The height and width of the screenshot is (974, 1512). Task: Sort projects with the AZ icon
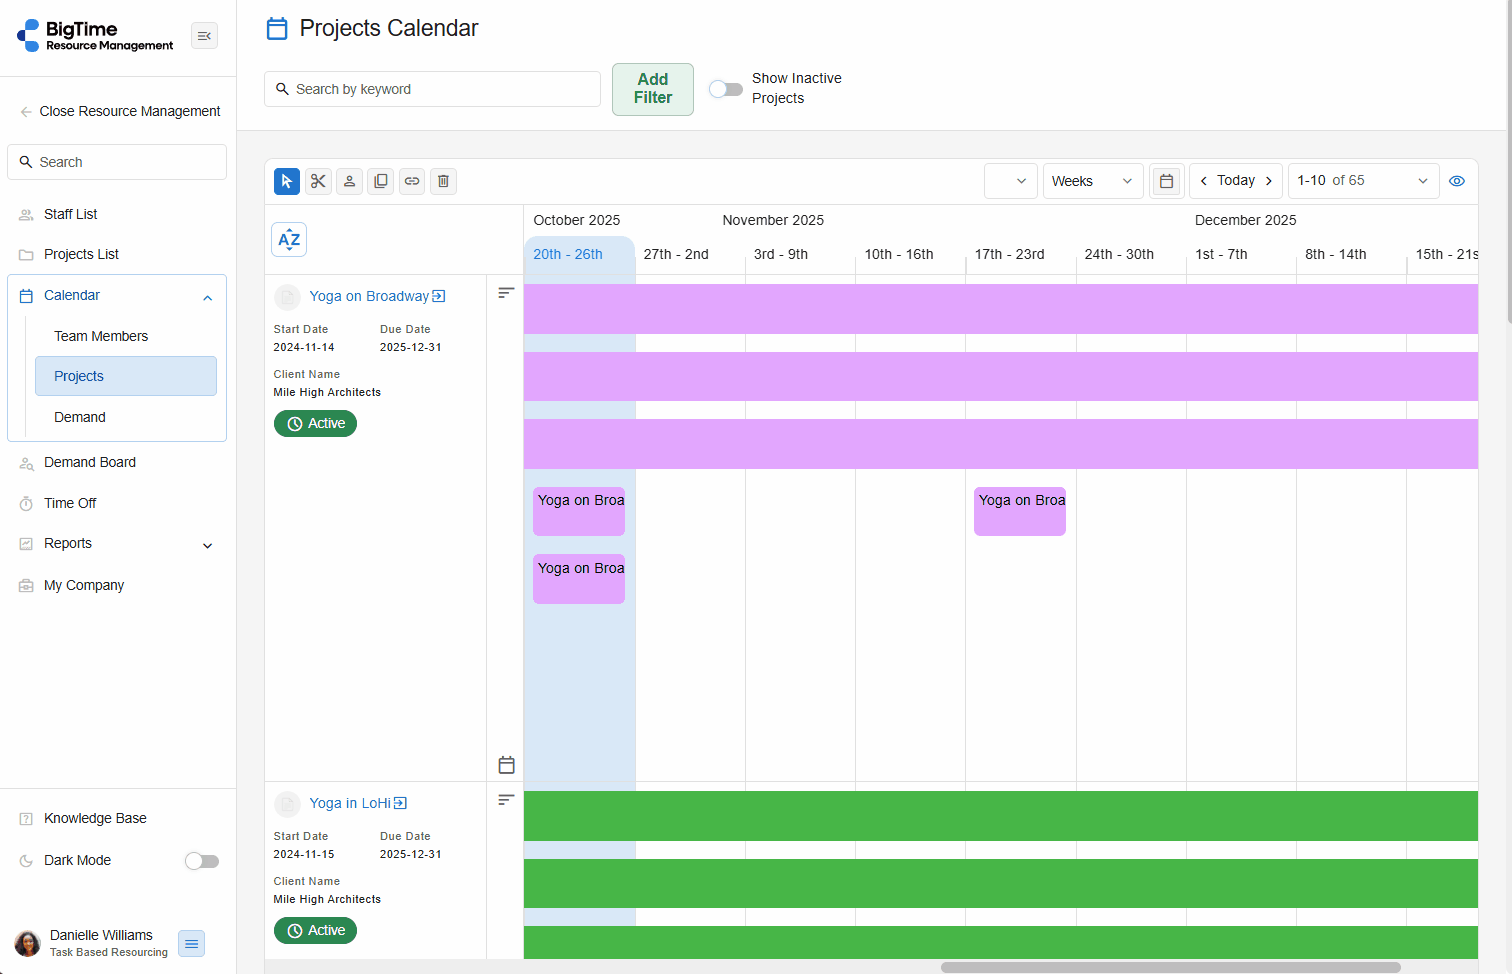coord(289,240)
